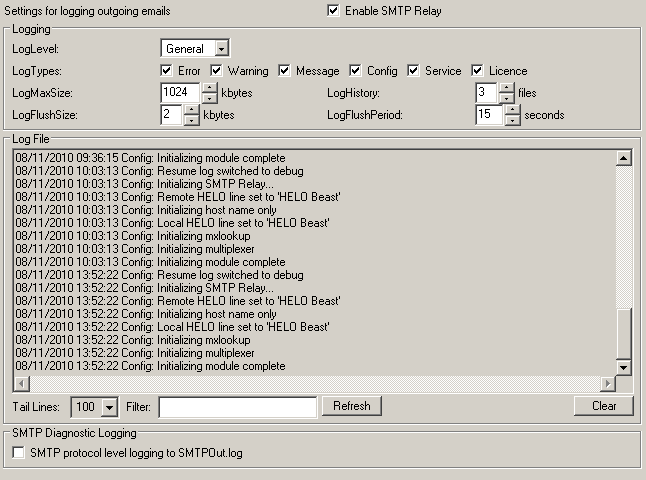Open the LogLevel dropdown
This screenshot has width=646, height=480.
coord(221,48)
